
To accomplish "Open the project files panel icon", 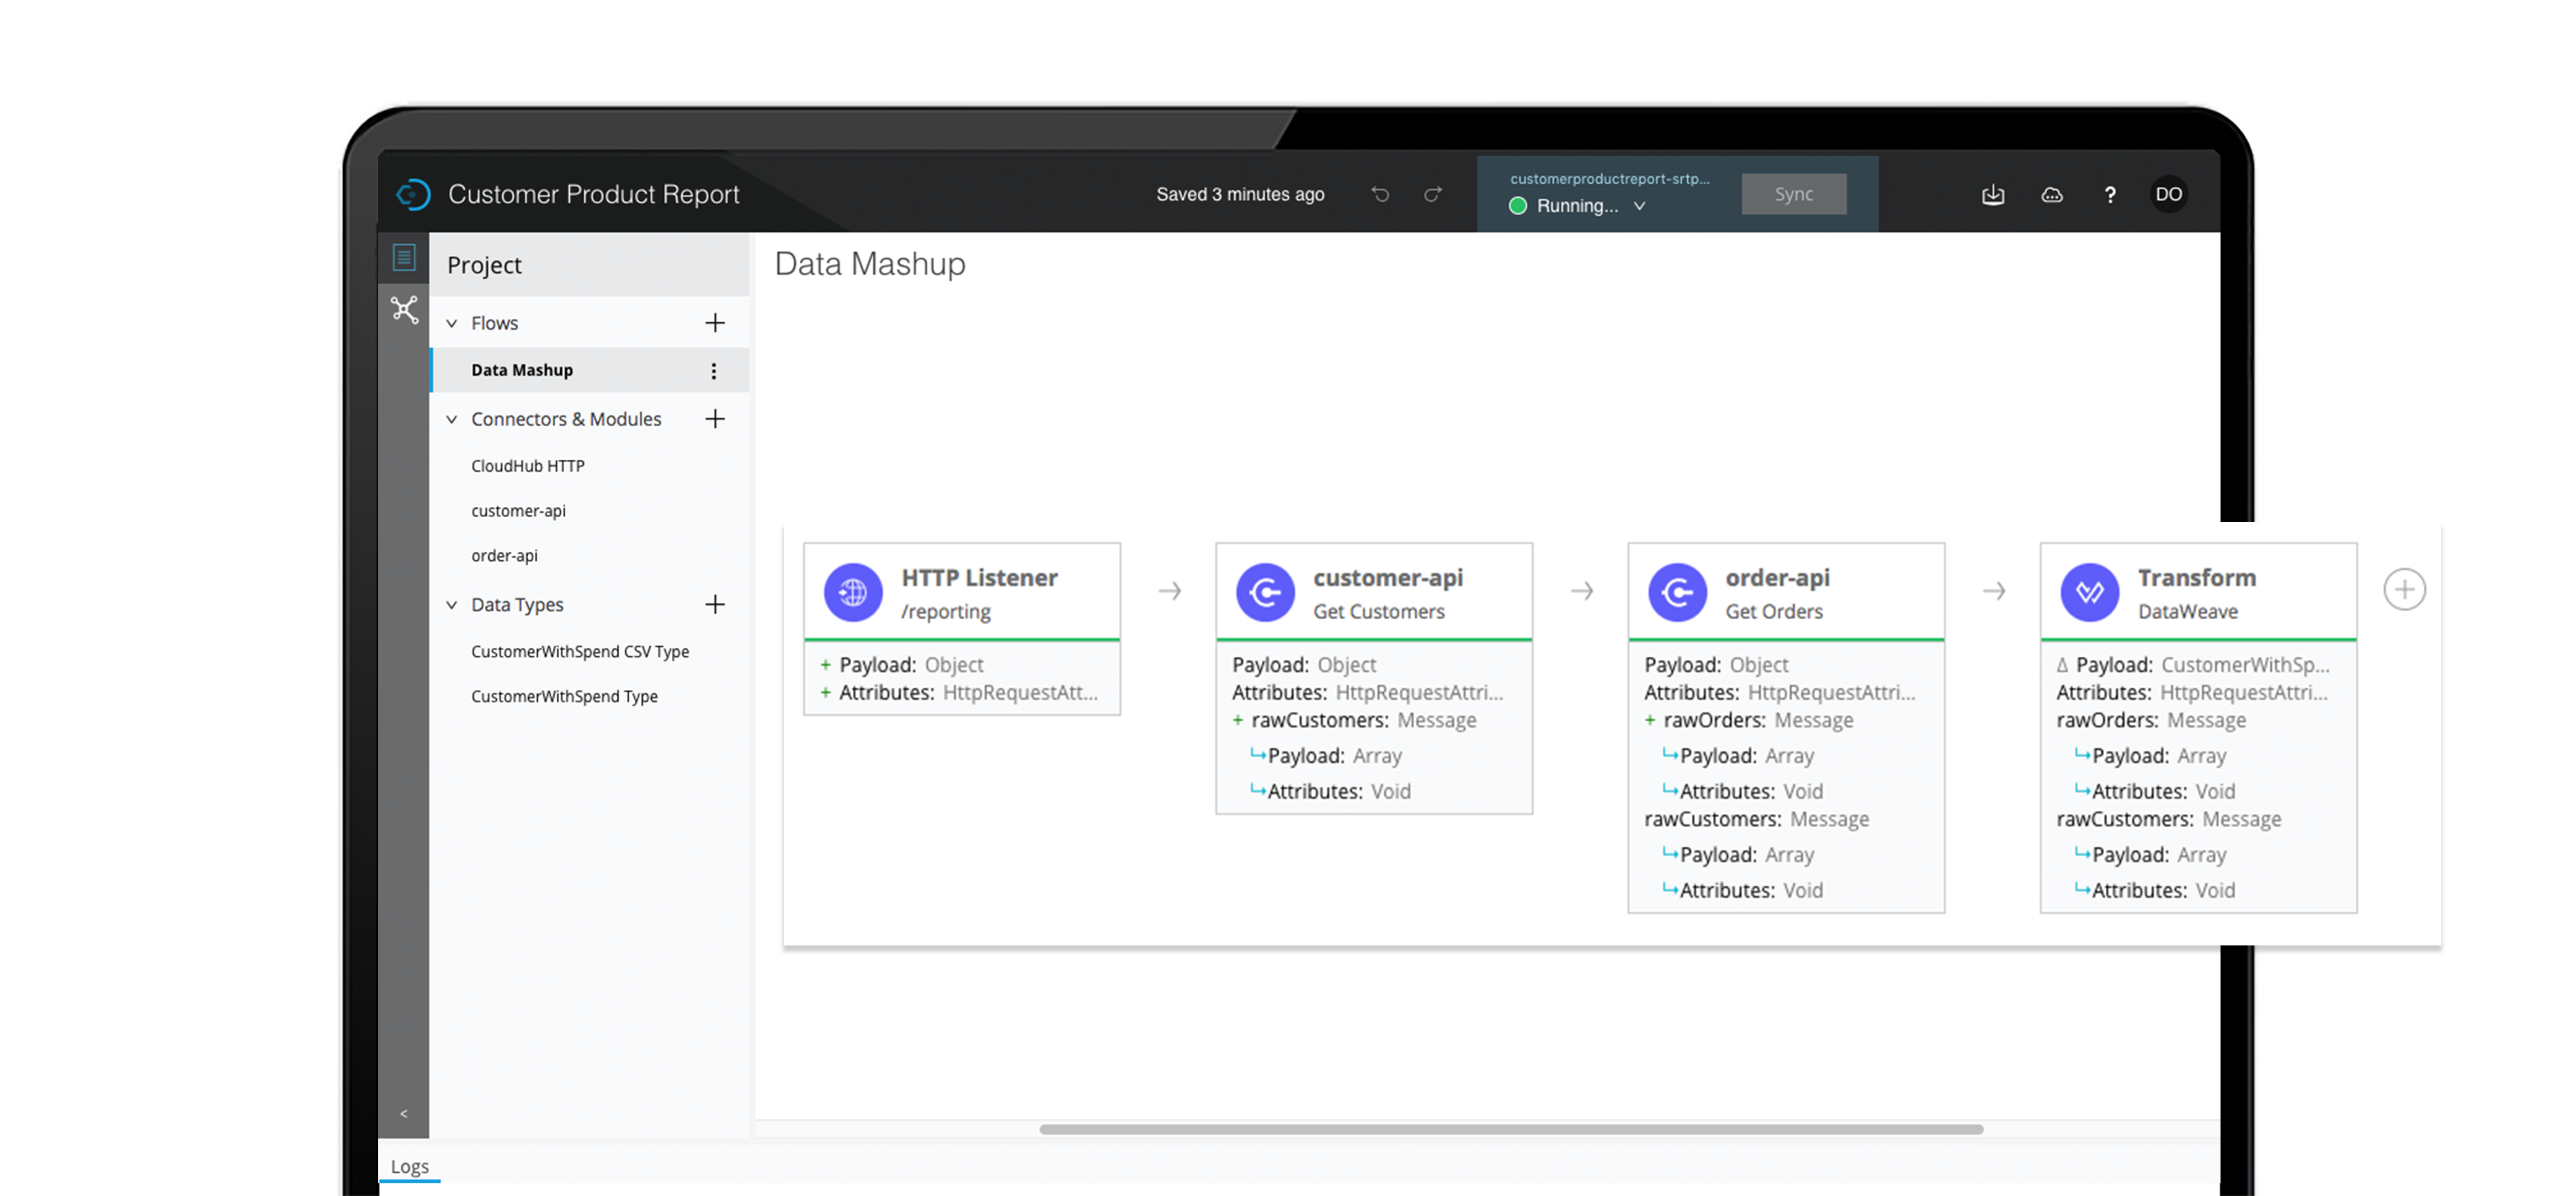I will coord(404,258).
